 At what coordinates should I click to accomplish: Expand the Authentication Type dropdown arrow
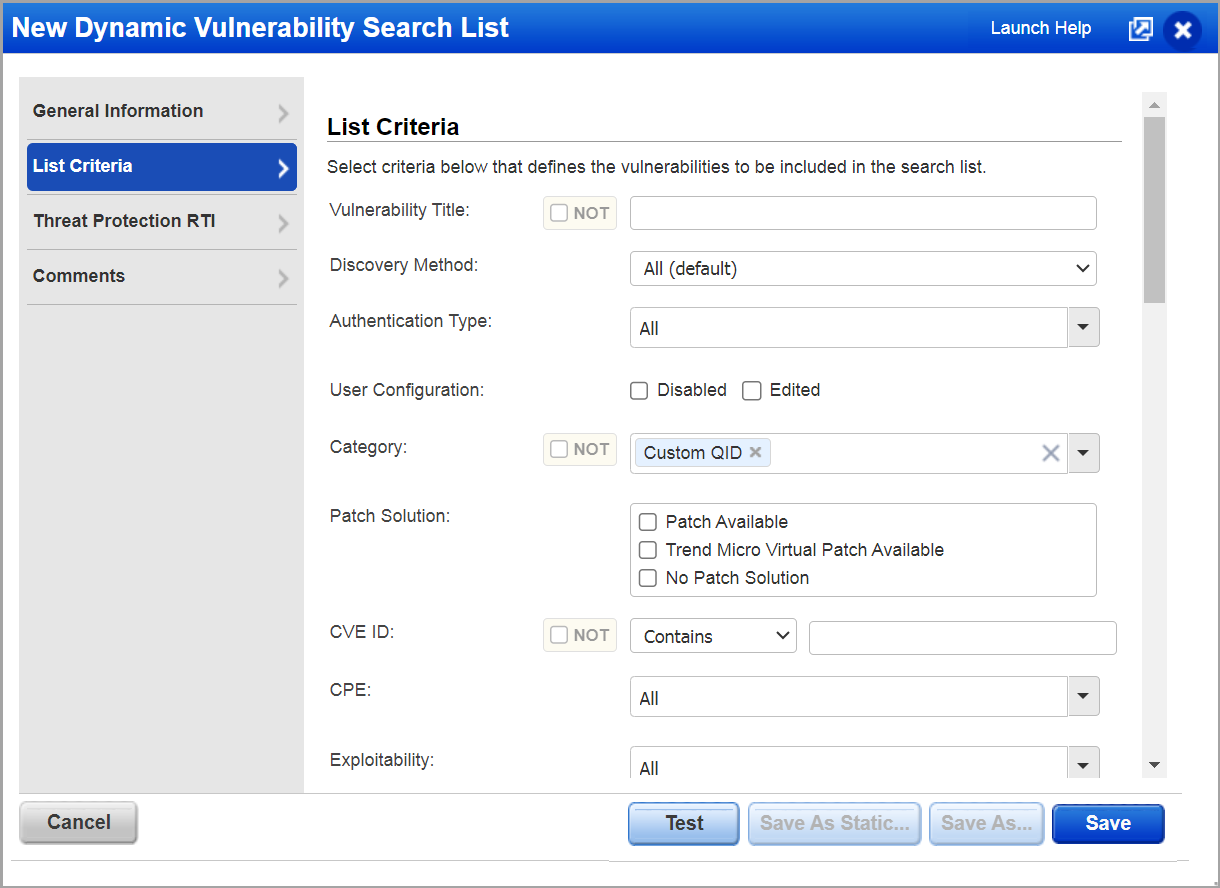tap(1083, 328)
